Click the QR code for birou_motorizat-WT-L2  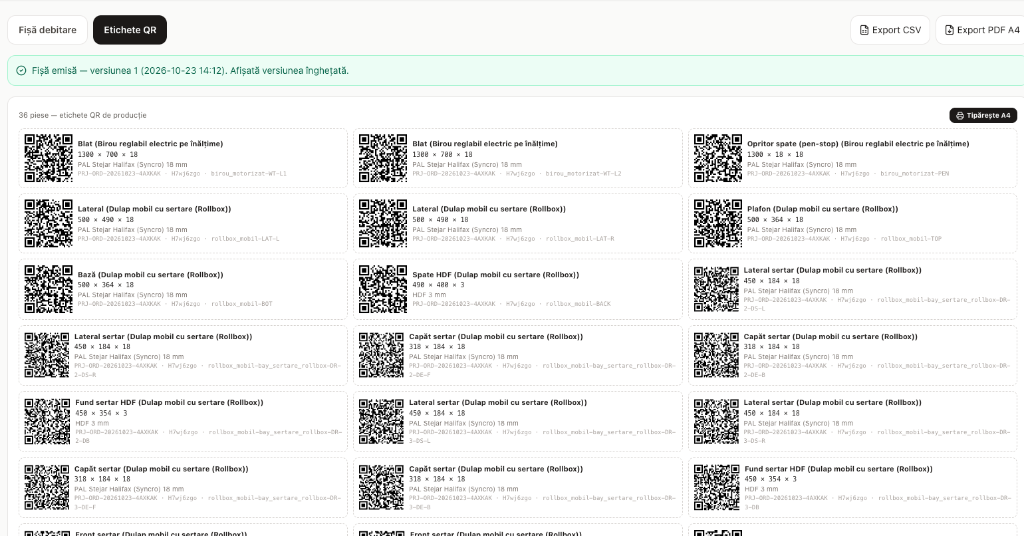click(x=383, y=158)
